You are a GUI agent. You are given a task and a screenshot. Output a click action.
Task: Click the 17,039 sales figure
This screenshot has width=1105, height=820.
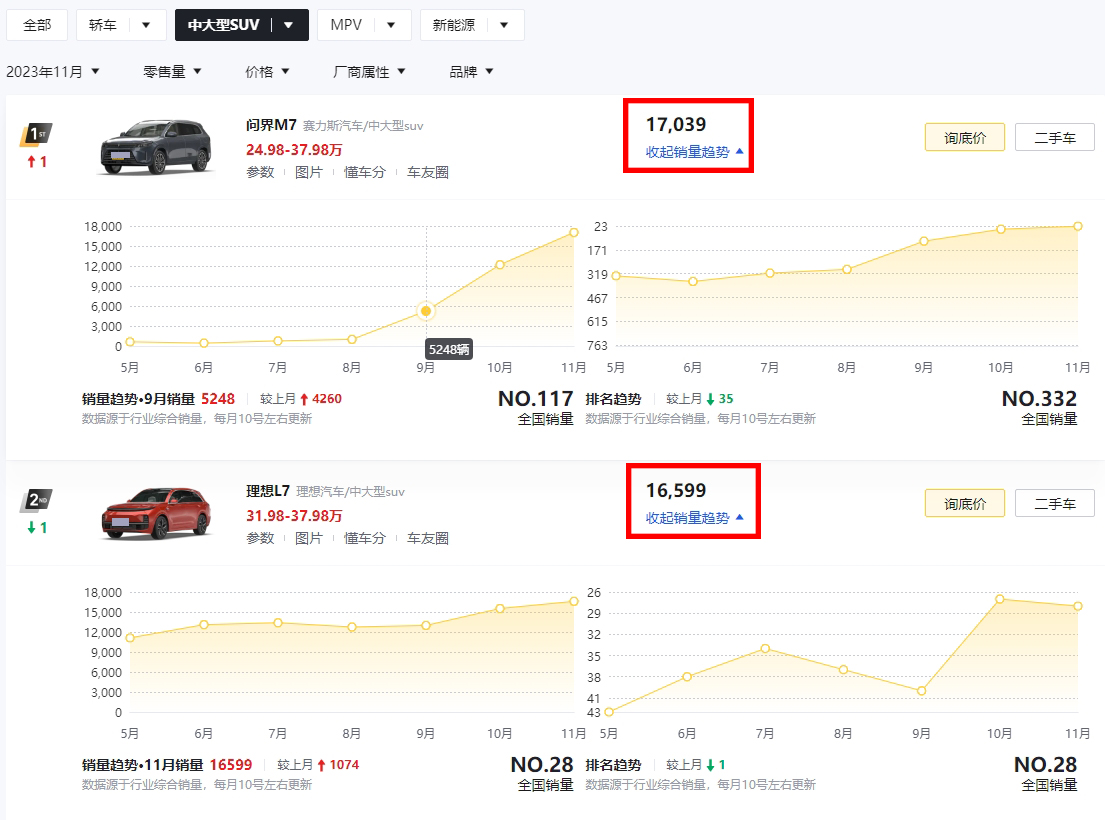click(x=676, y=125)
